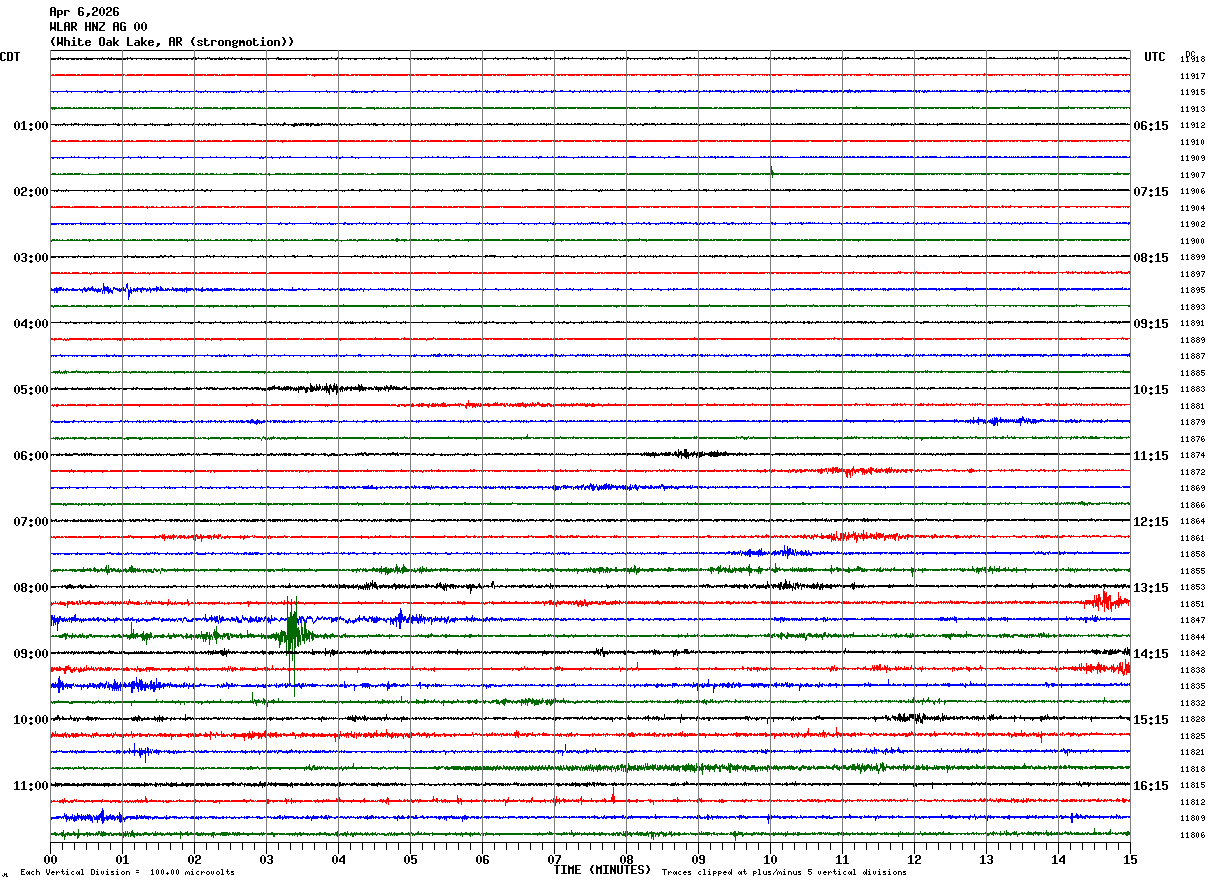Click the "08:15" UTC time label
This screenshot has height=886, width=1210.
pyautogui.click(x=1151, y=258)
